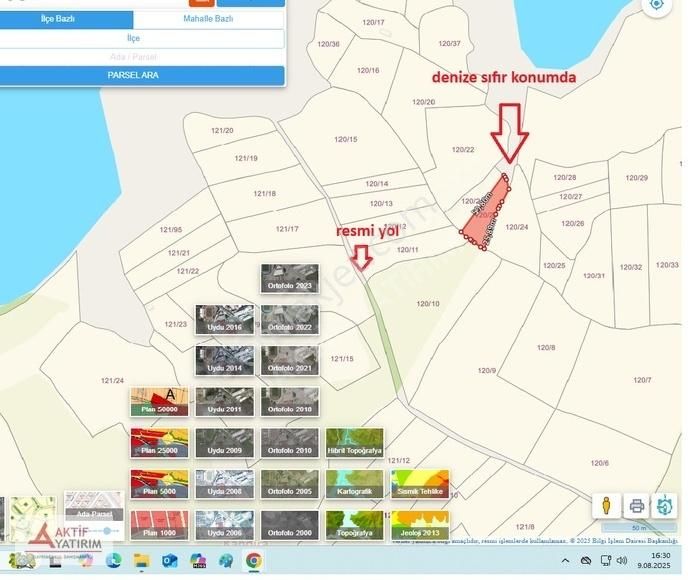
Task: Click parcel label 121/15
Action: [342, 358]
